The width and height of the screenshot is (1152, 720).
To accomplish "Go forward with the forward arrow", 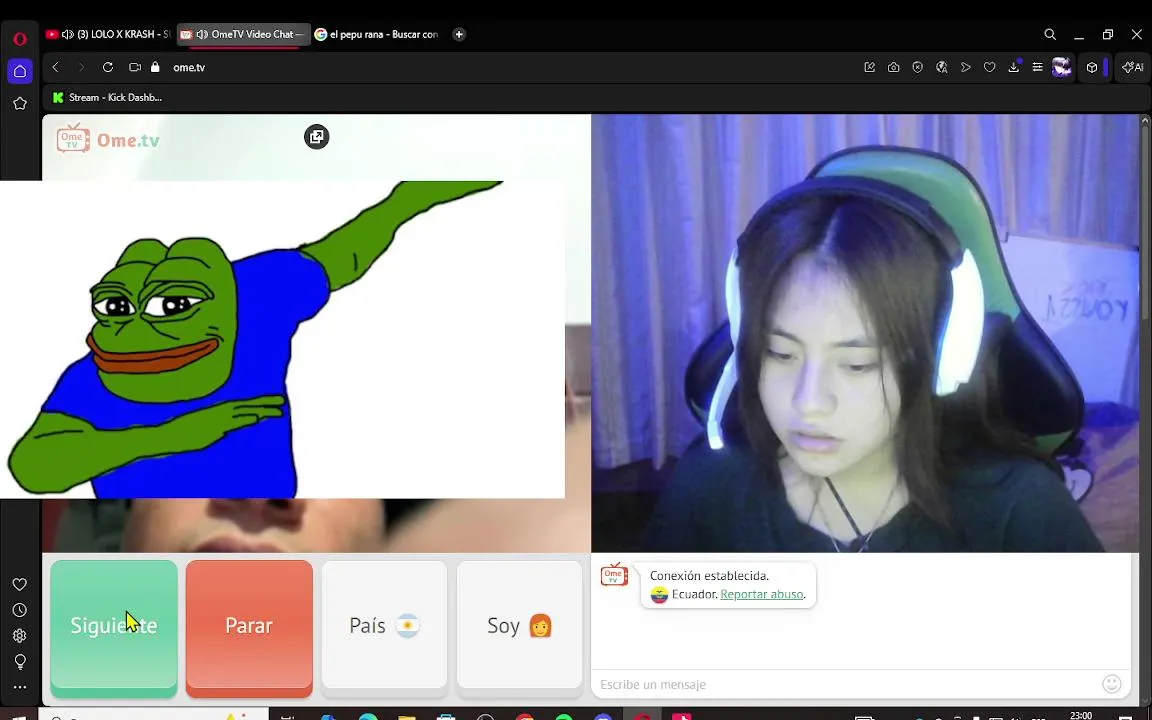I will pos(82,67).
